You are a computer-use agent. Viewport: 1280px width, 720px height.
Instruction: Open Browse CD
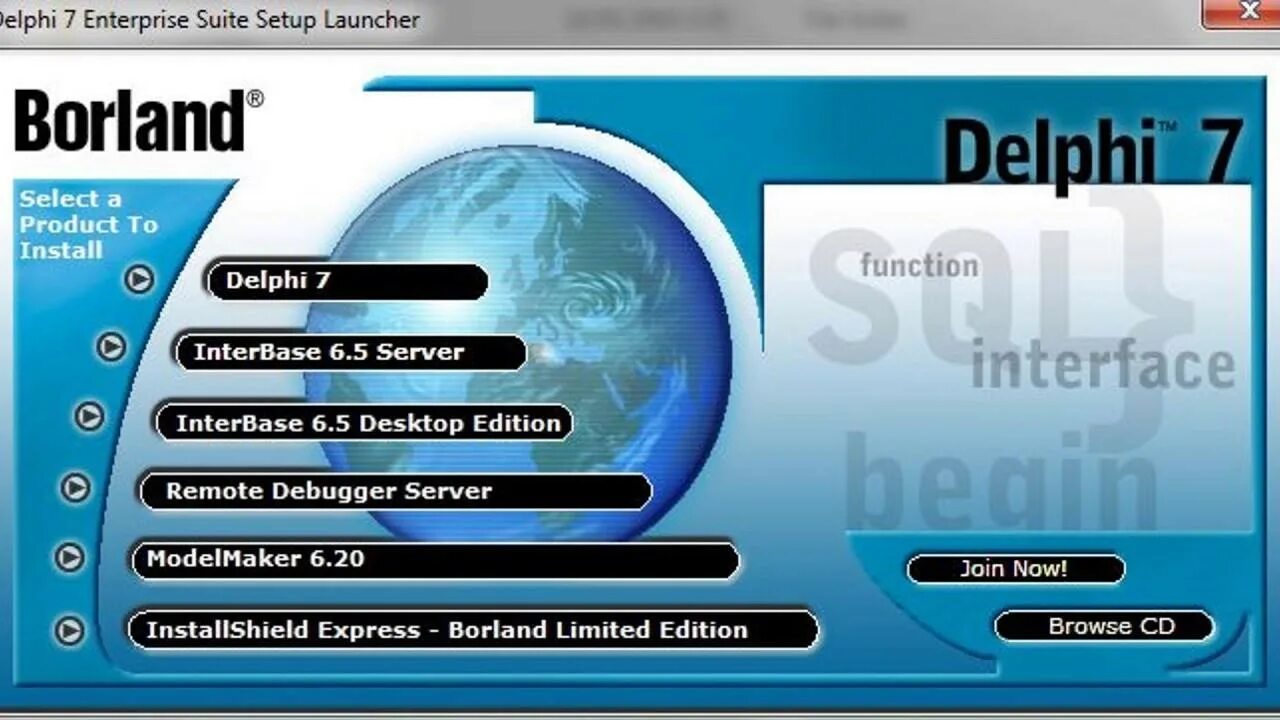coord(1104,627)
